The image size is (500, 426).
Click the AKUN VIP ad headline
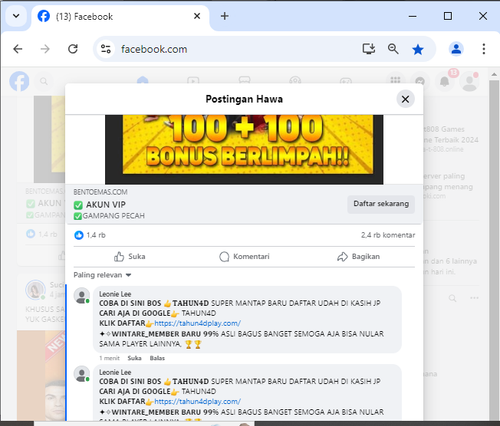tap(106, 204)
